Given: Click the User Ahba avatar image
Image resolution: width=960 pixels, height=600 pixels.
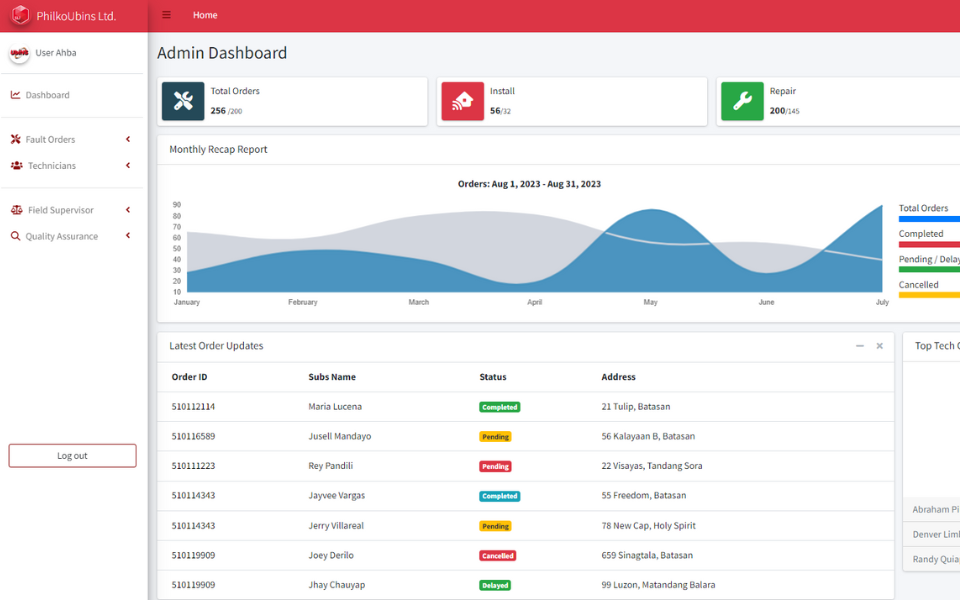Looking at the screenshot, I should click(x=19, y=54).
